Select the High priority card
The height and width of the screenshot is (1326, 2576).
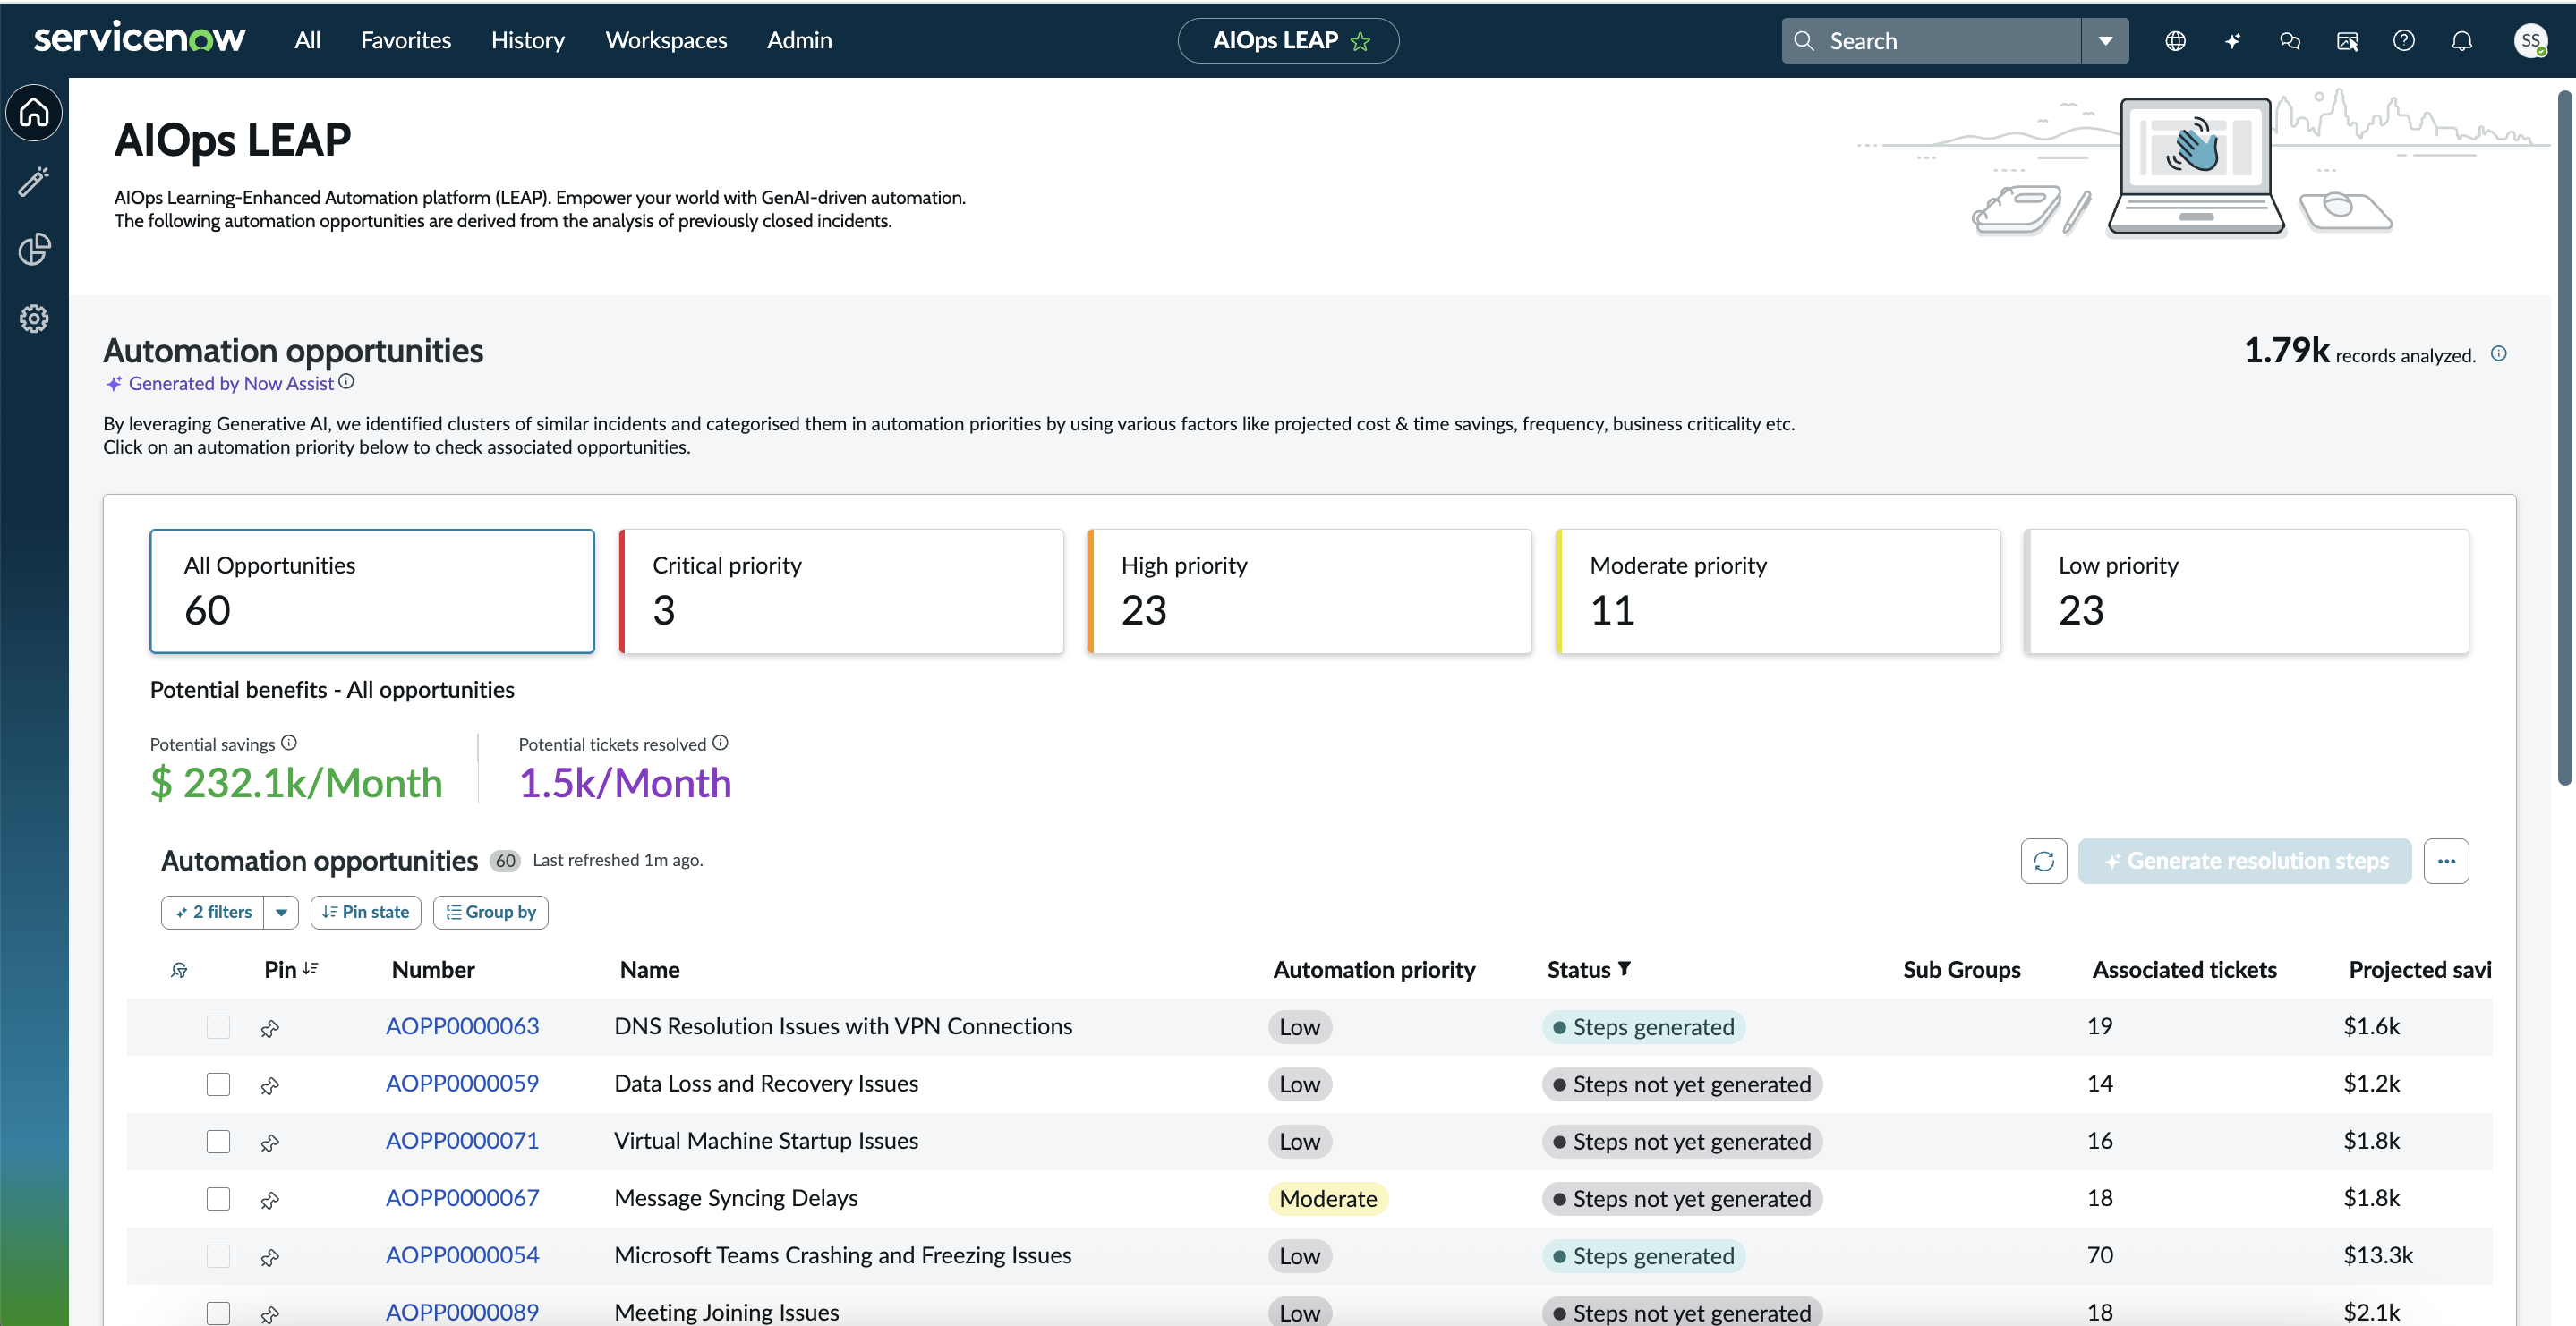pos(1309,591)
